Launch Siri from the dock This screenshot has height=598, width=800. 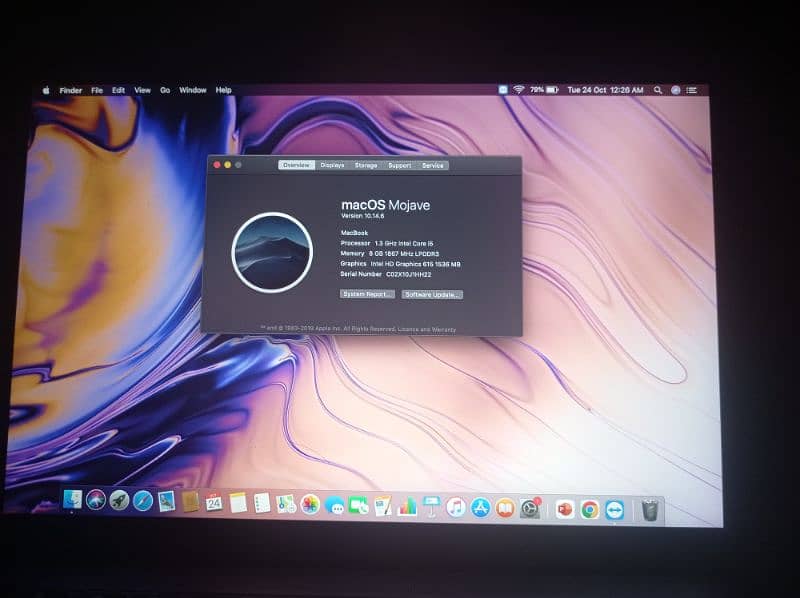[96, 500]
